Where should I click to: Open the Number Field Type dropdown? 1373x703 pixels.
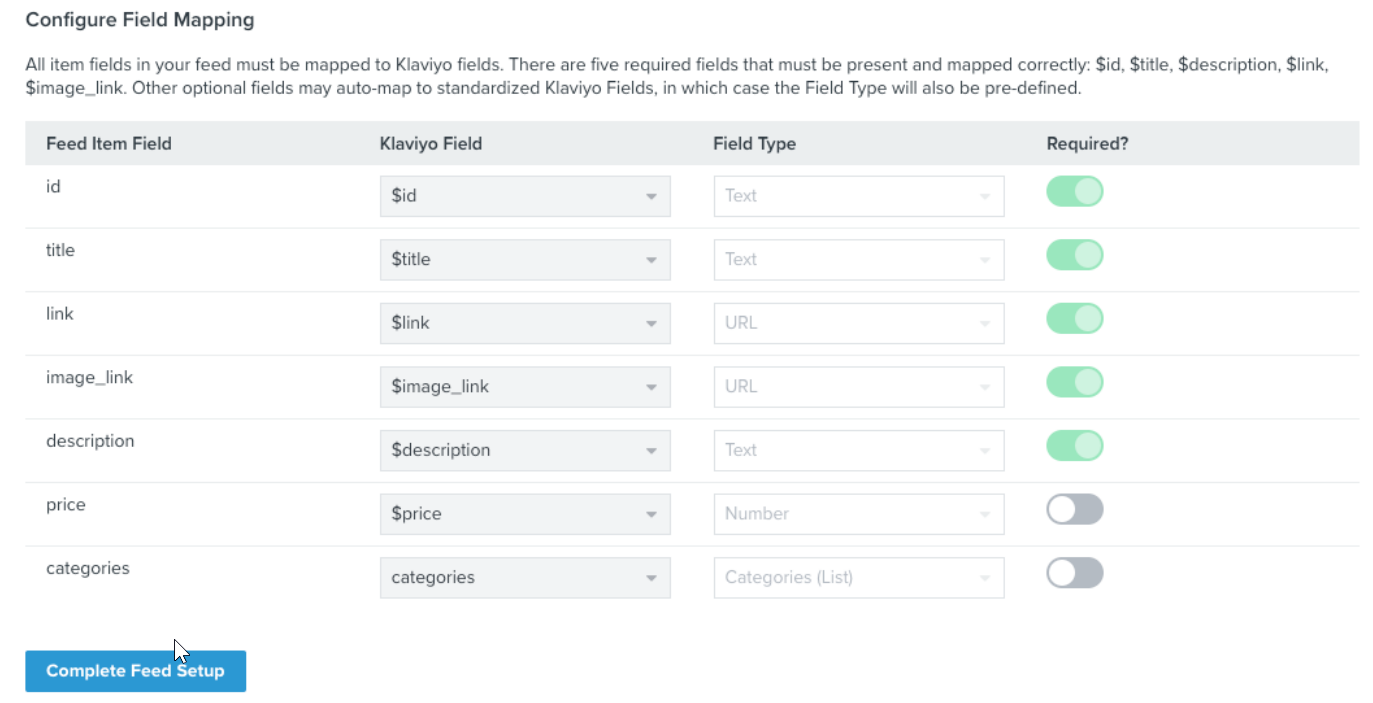click(858, 514)
